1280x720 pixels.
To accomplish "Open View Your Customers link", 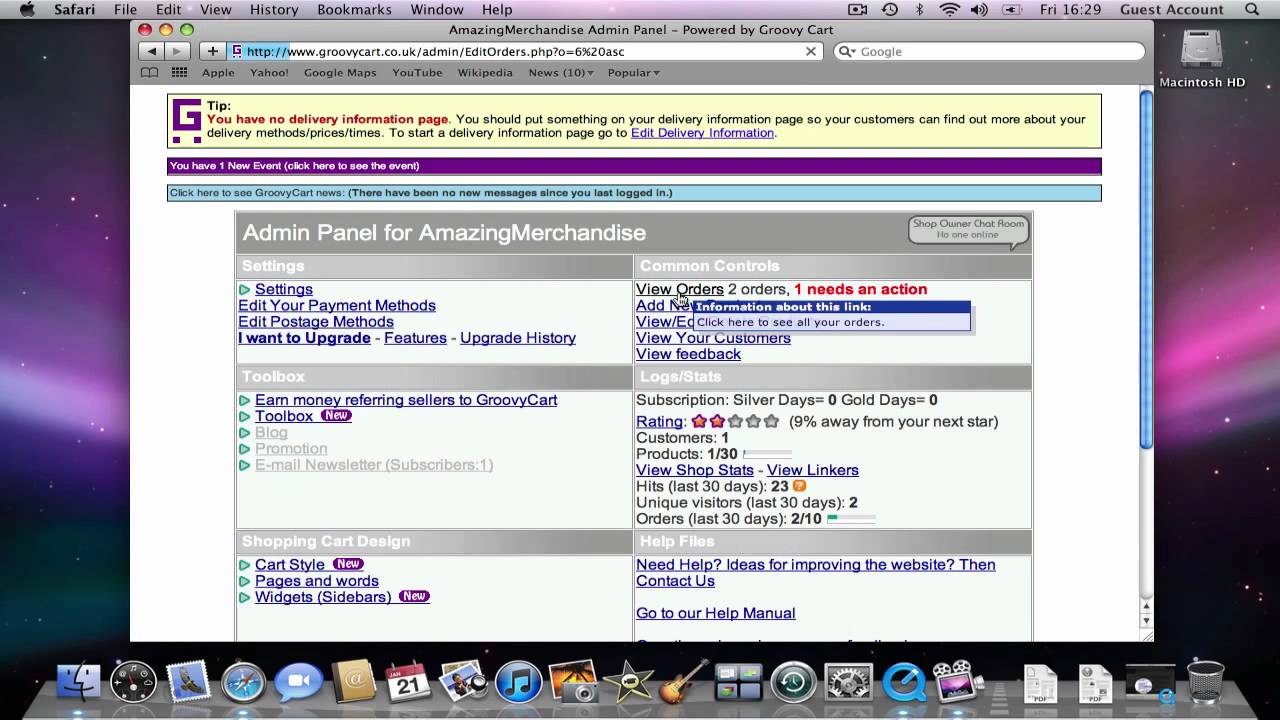I will click(x=713, y=338).
